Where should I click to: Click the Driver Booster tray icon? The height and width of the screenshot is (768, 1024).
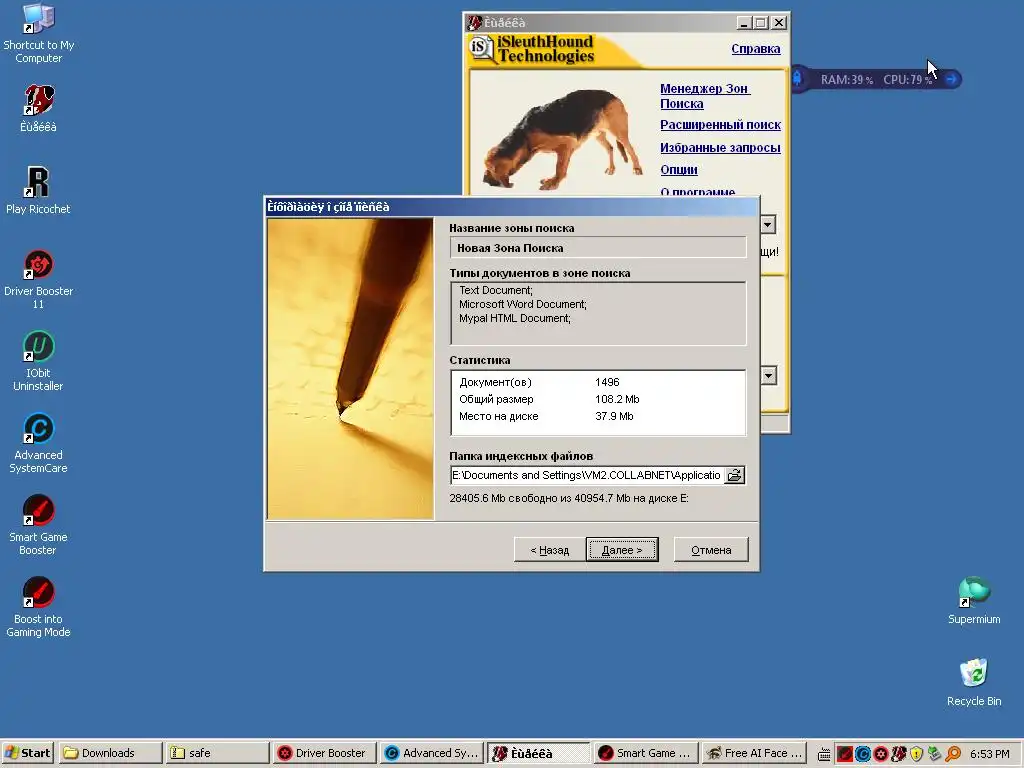[881, 754]
